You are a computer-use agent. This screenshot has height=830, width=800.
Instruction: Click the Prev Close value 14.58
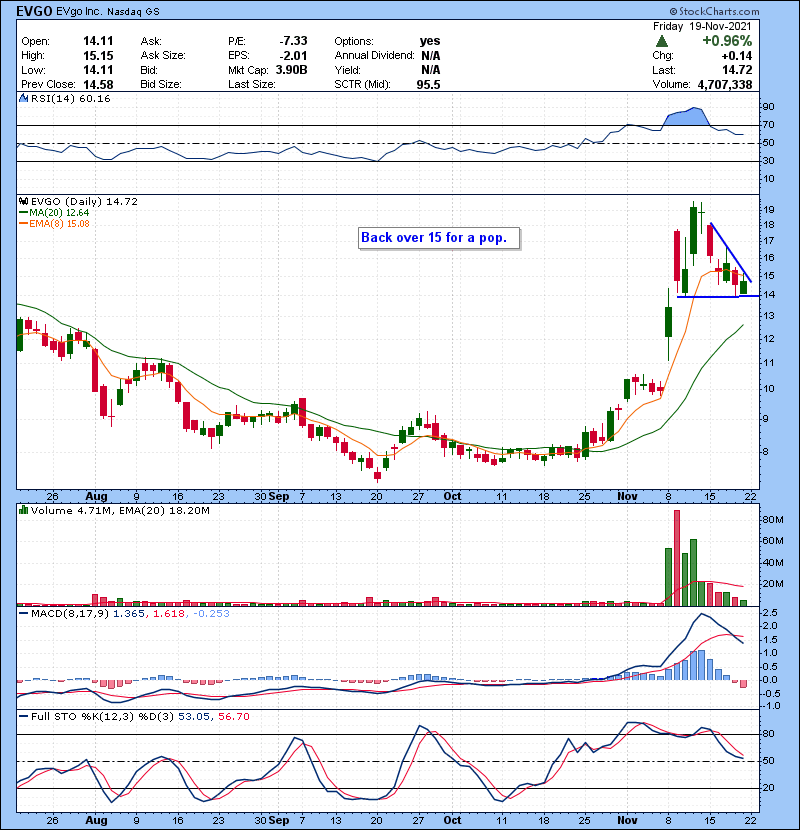point(98,85)
